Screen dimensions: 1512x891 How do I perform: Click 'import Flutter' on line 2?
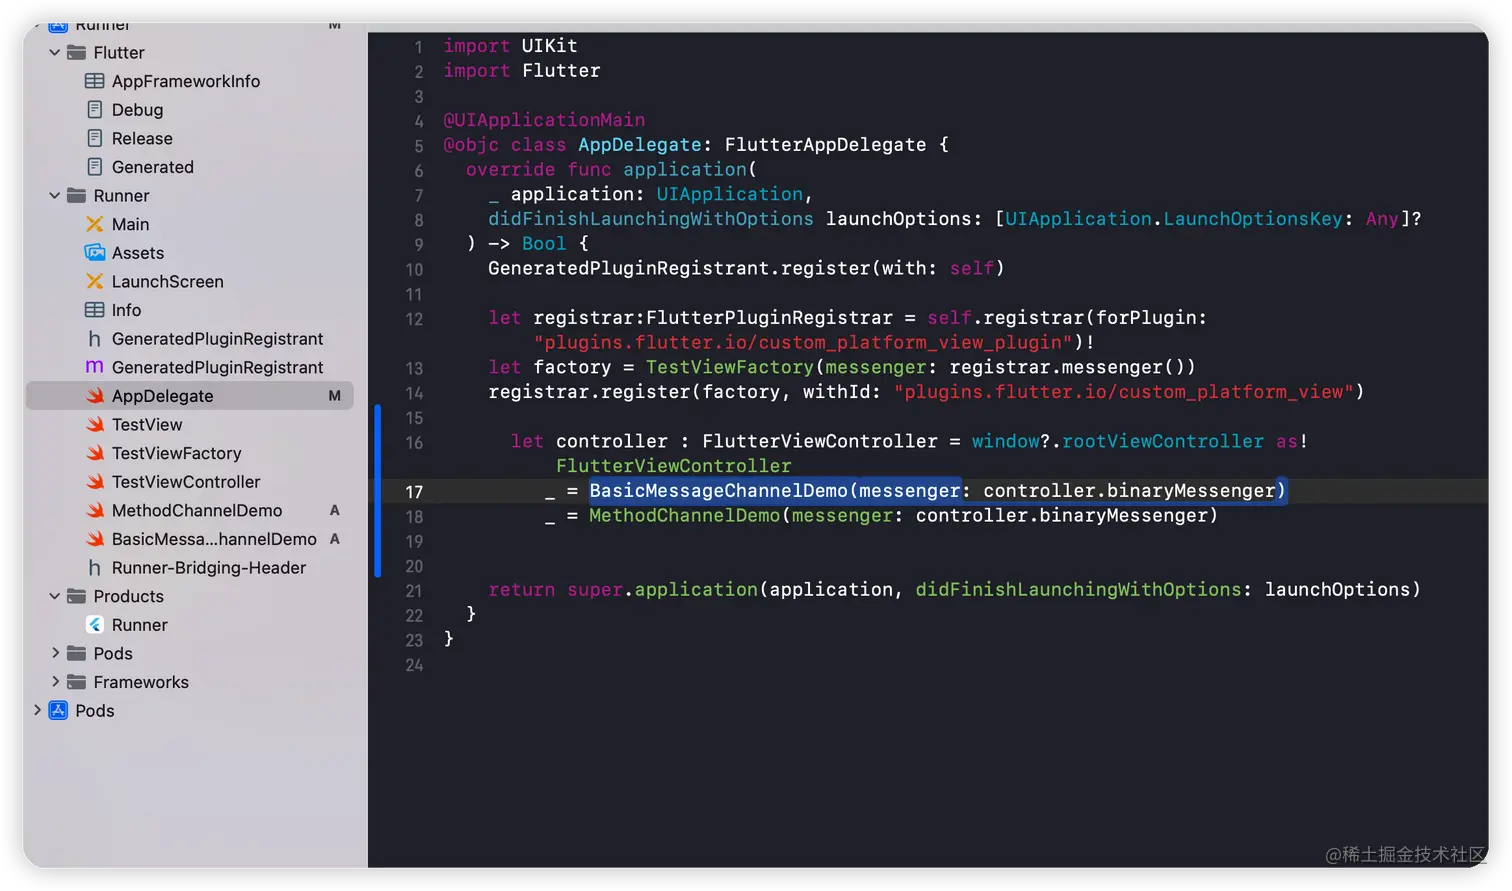coord(522,71)
